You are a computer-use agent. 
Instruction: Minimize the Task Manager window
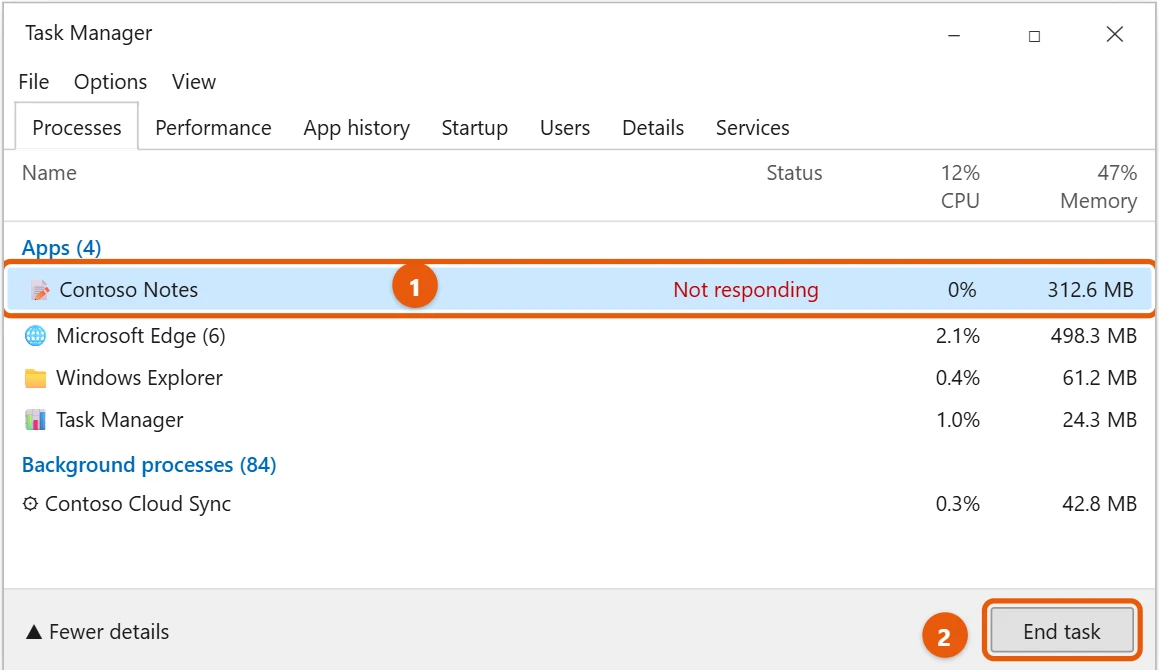tap(954, 35)
